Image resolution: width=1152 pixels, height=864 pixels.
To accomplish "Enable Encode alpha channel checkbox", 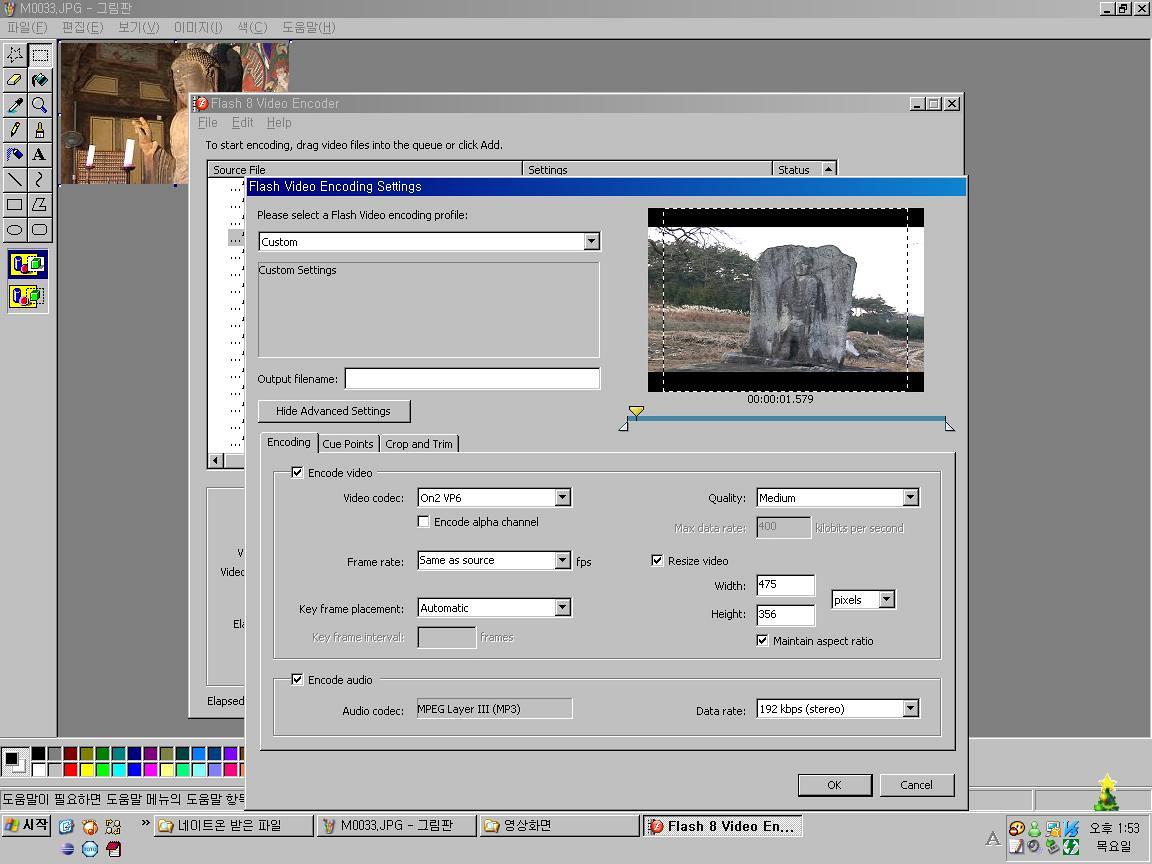I will [423, 522].
